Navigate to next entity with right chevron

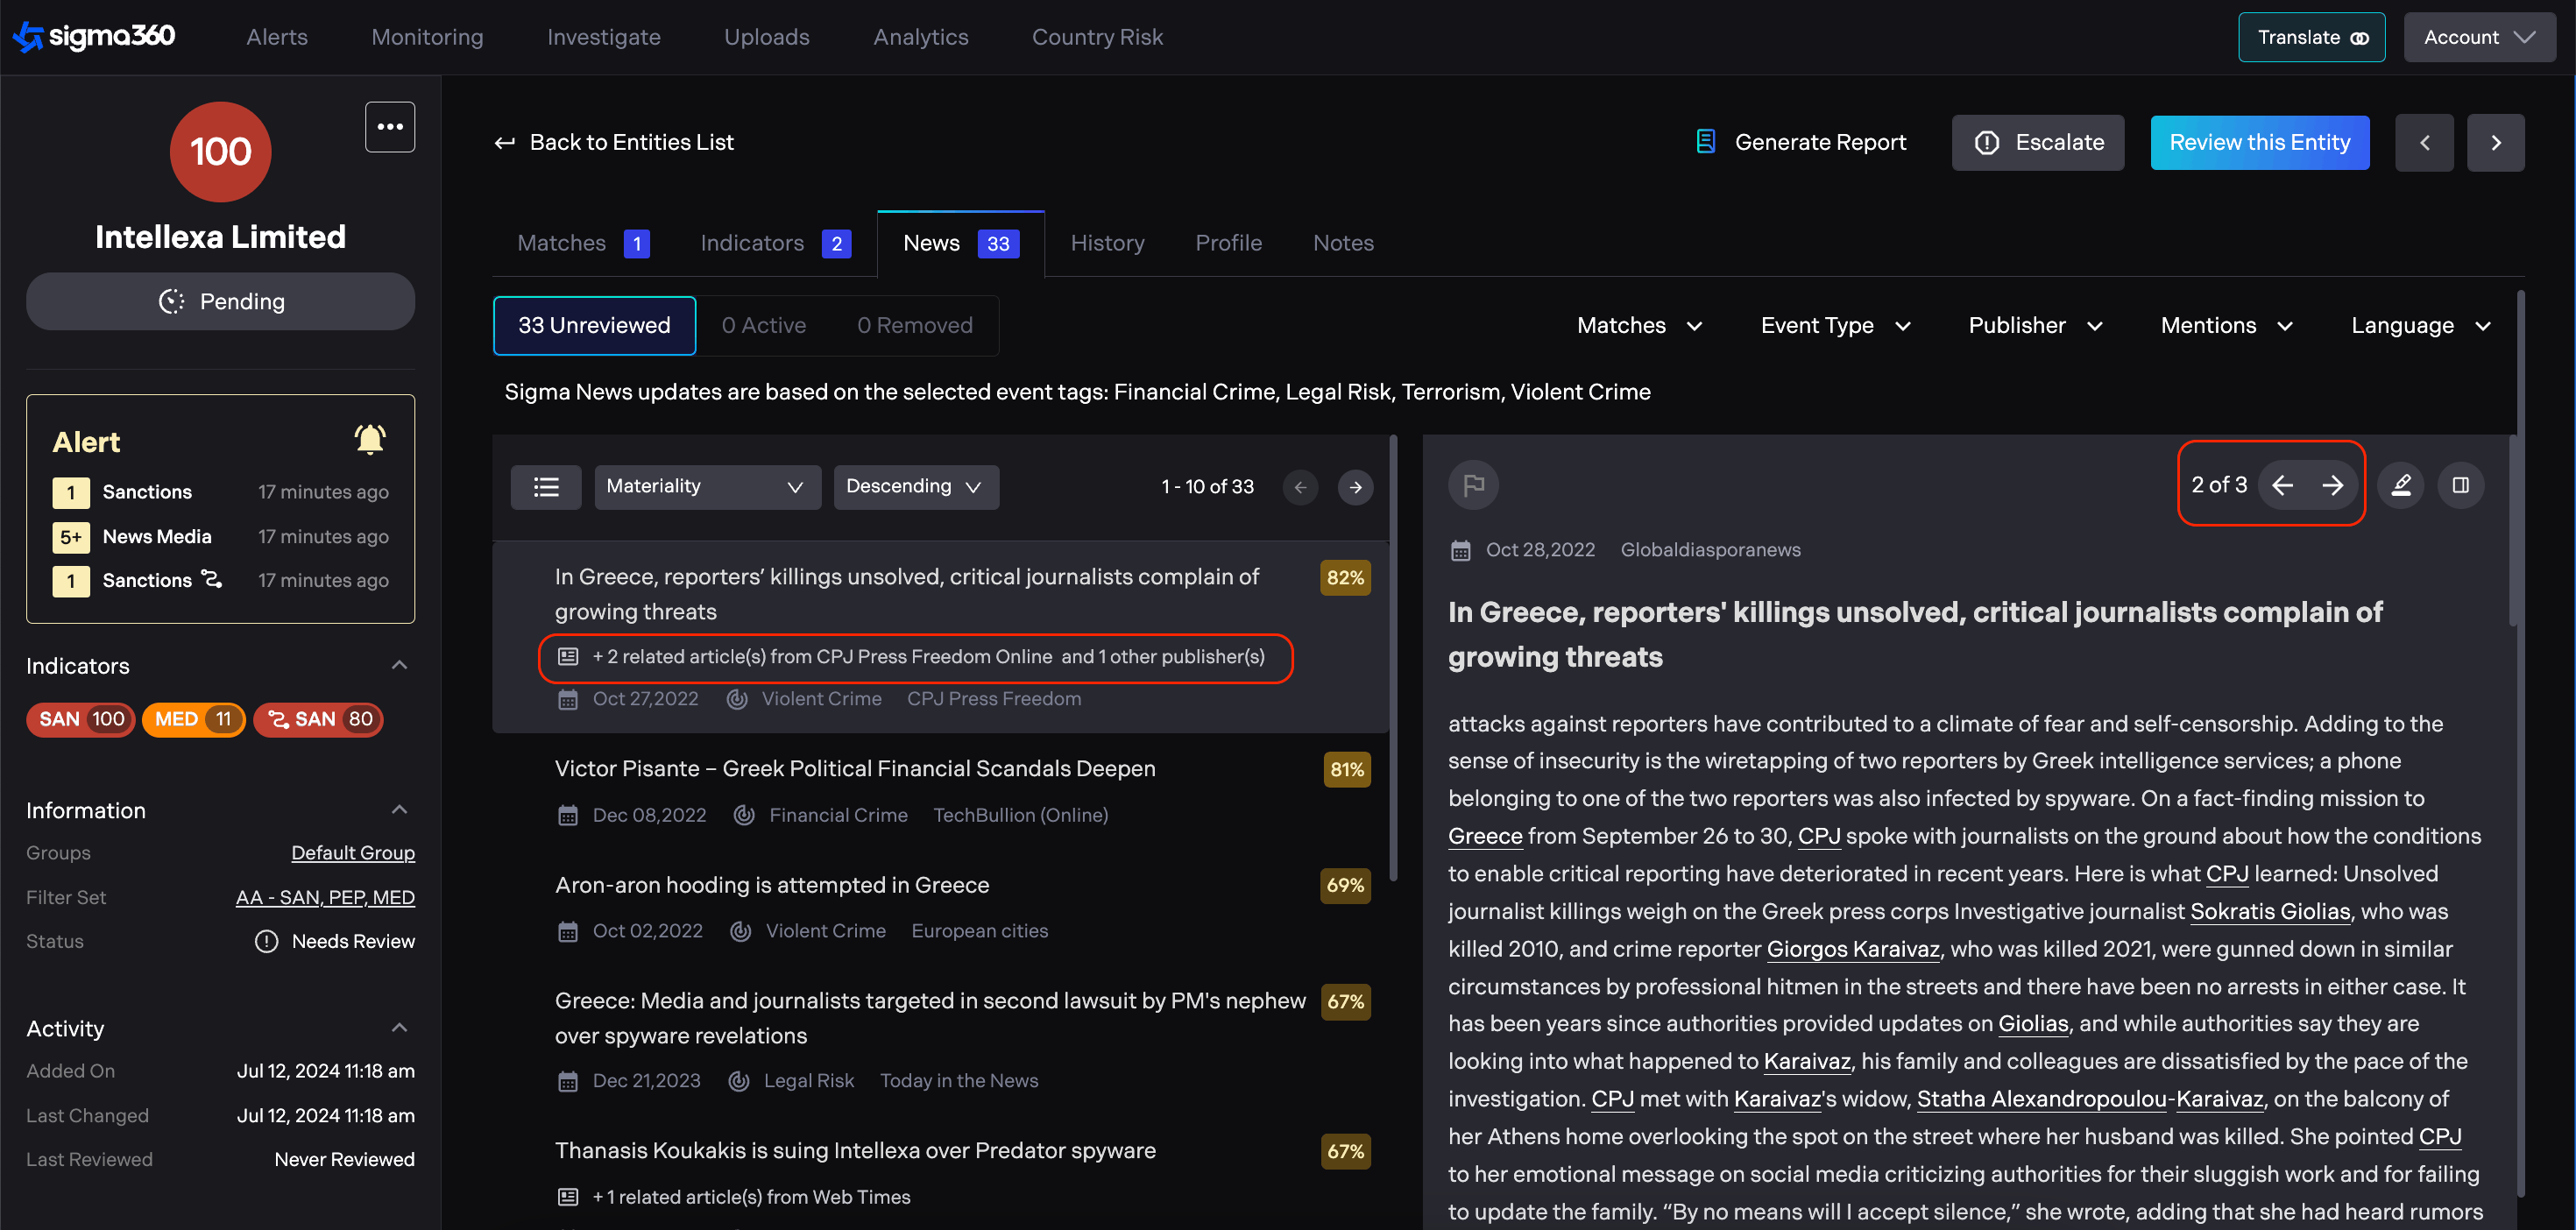[x=2495, y=143]
